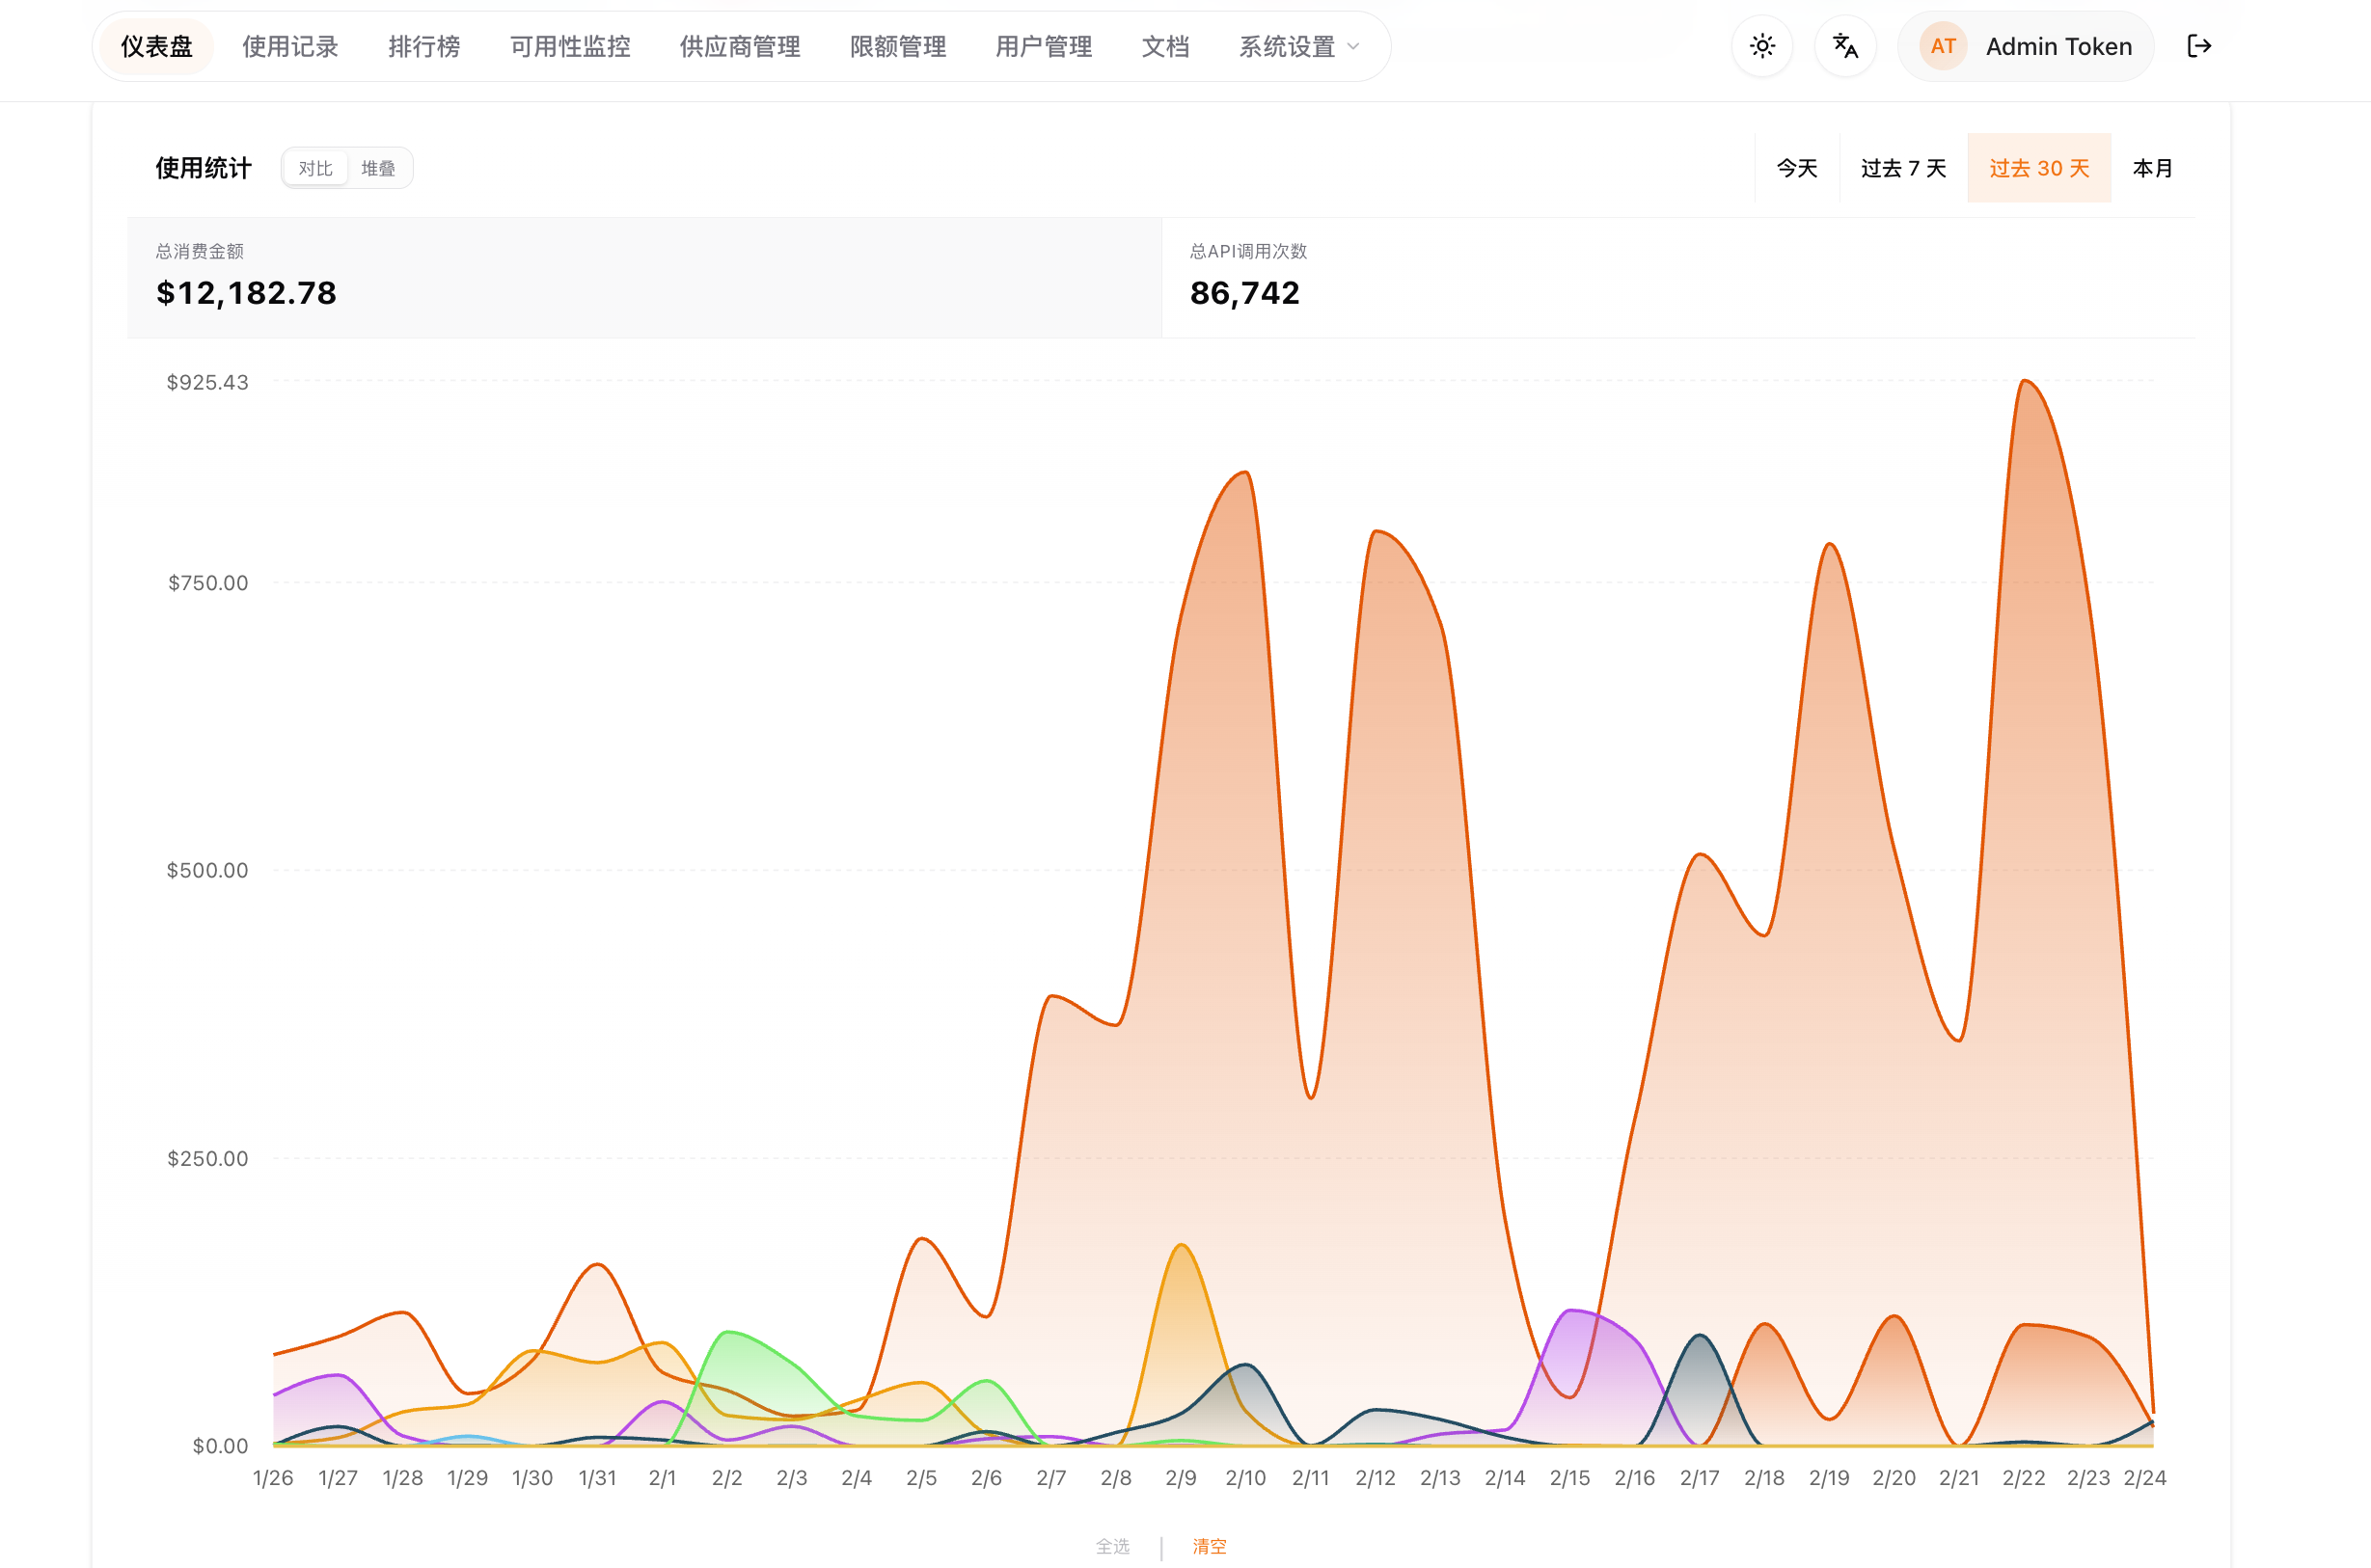Screen dimensions: 2371x1568
Task: Switch chart to 堆叠 mode
Action: (378, 168)
